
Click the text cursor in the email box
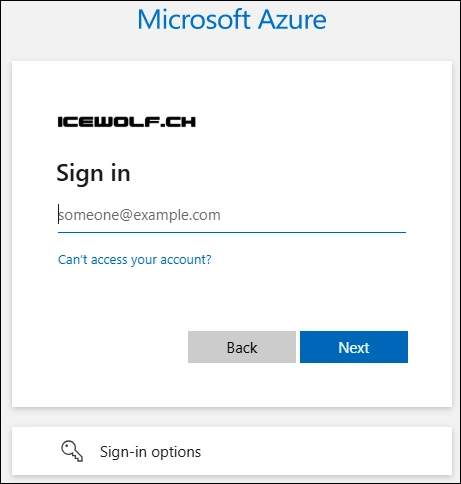pyautogui.click(x=59, y=214)
